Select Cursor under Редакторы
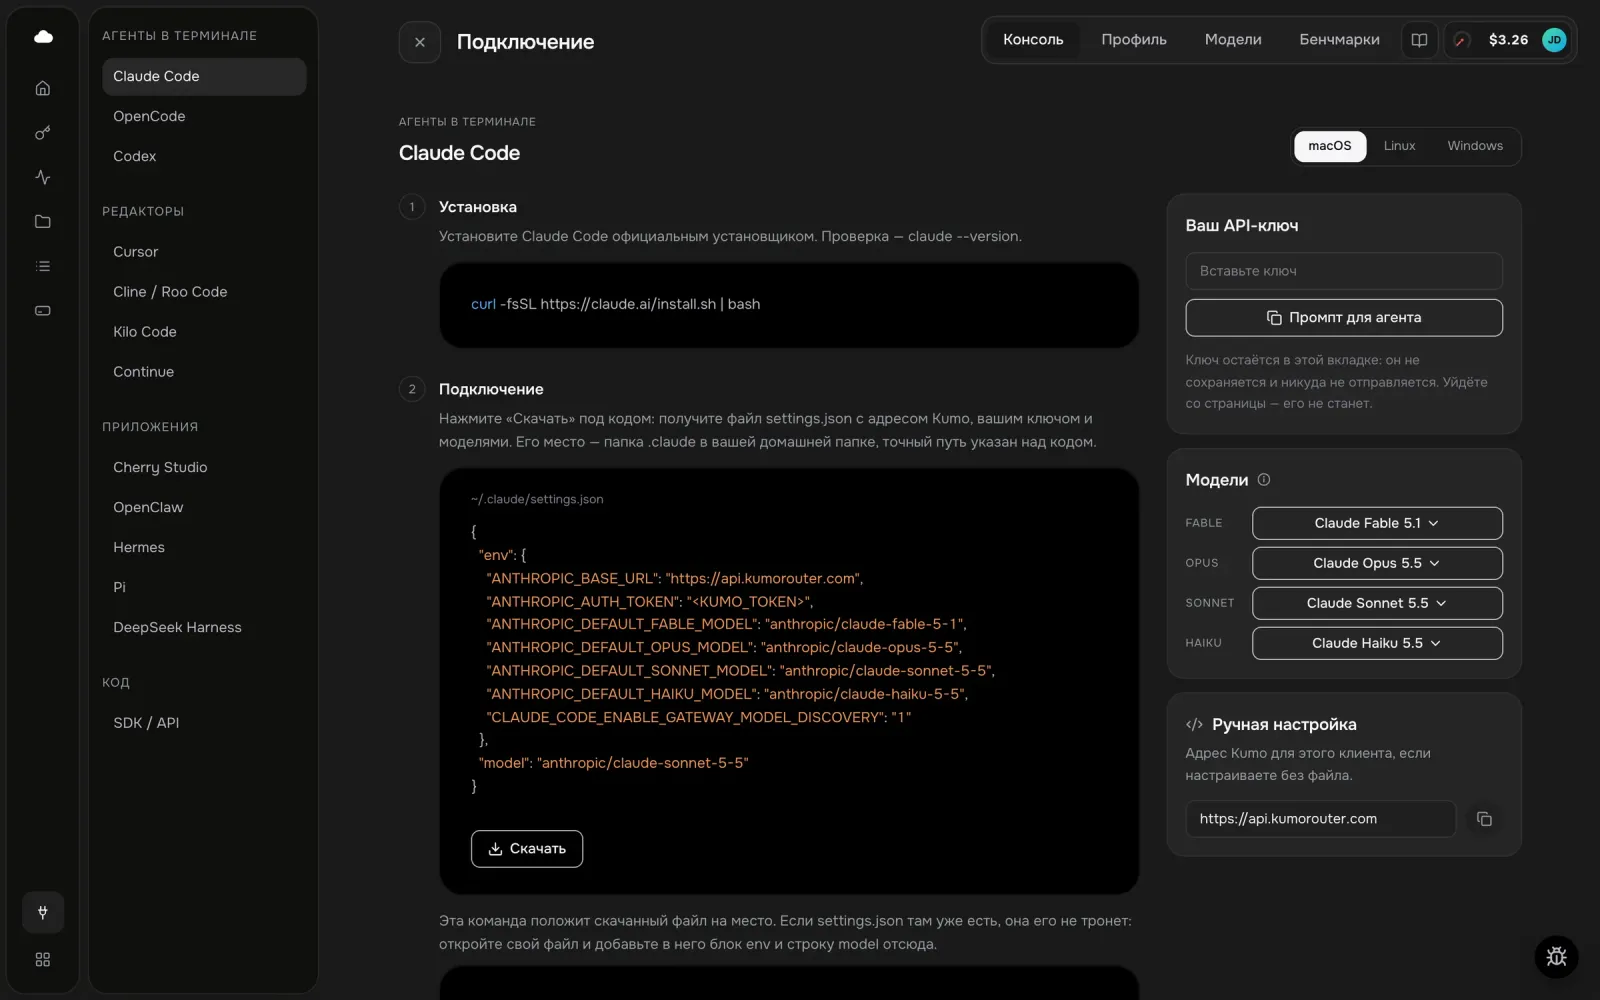This screenshot has height=1000, width=1600. point(204,252)
